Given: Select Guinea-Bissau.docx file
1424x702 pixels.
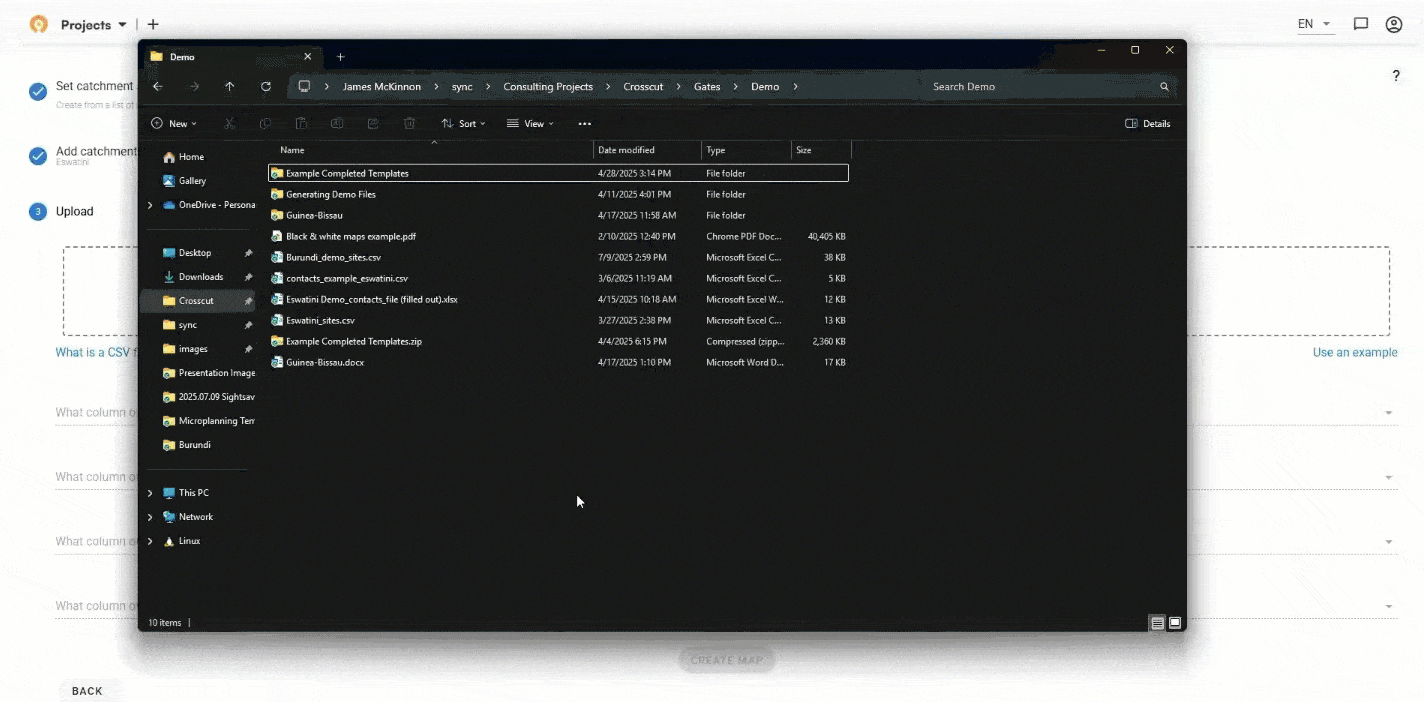Looking at the screenshot, I should click(x=558, y=362).
